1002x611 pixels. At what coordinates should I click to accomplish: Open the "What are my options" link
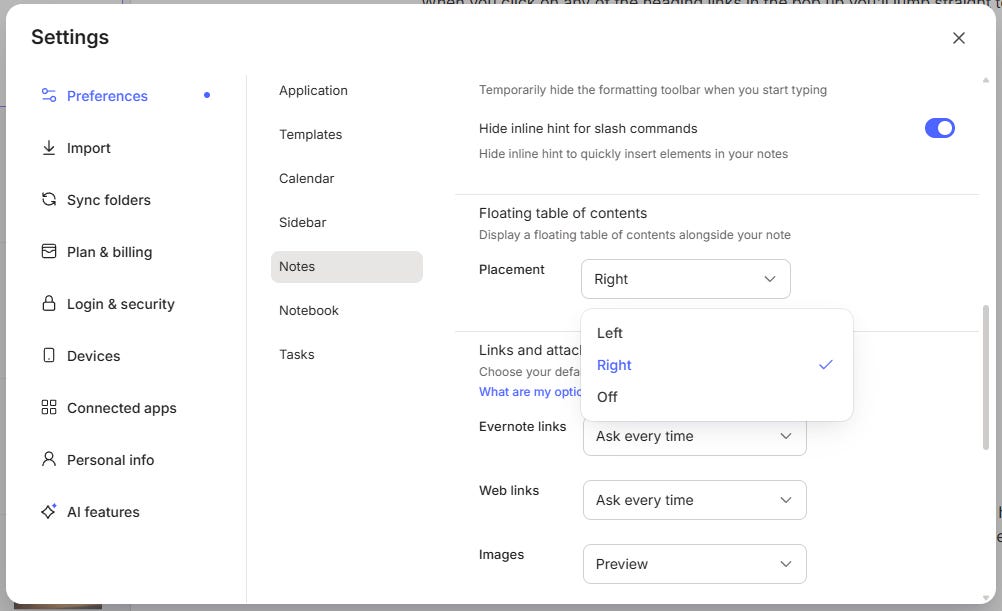(530, 392)
